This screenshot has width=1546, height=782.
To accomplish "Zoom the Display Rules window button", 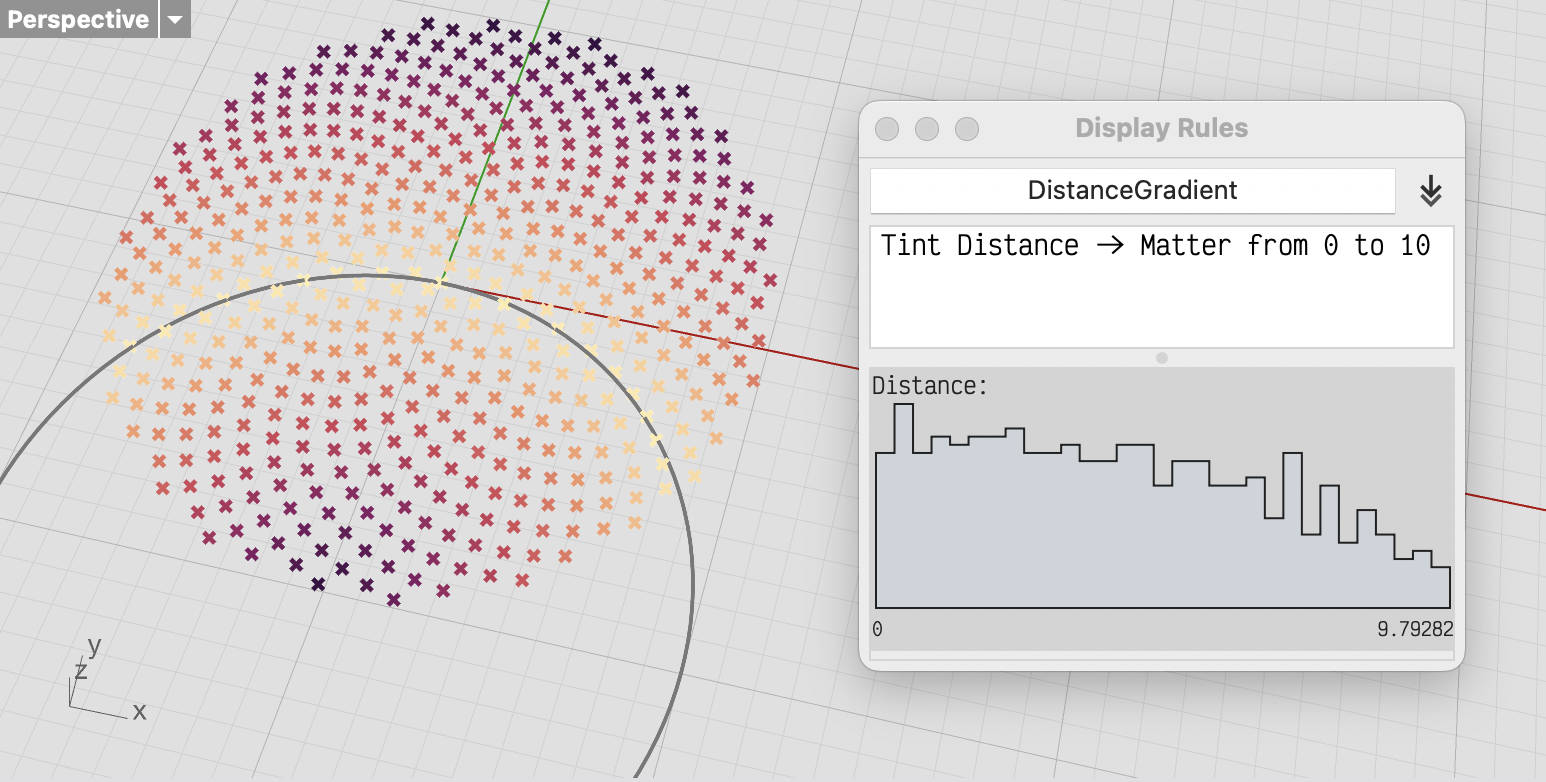I will point(966,129).
